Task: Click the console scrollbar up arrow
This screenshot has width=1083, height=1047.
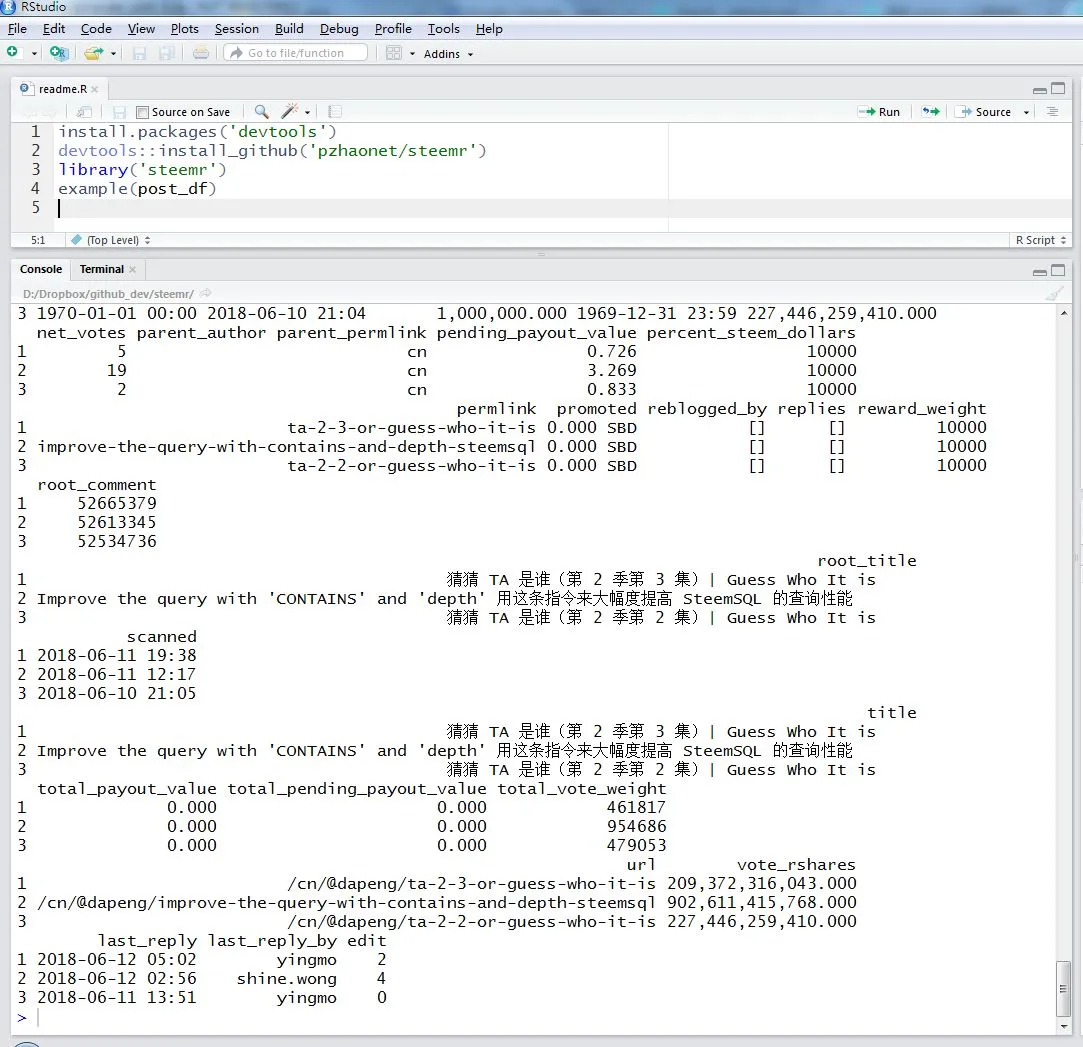Action: coord(1064,313)
